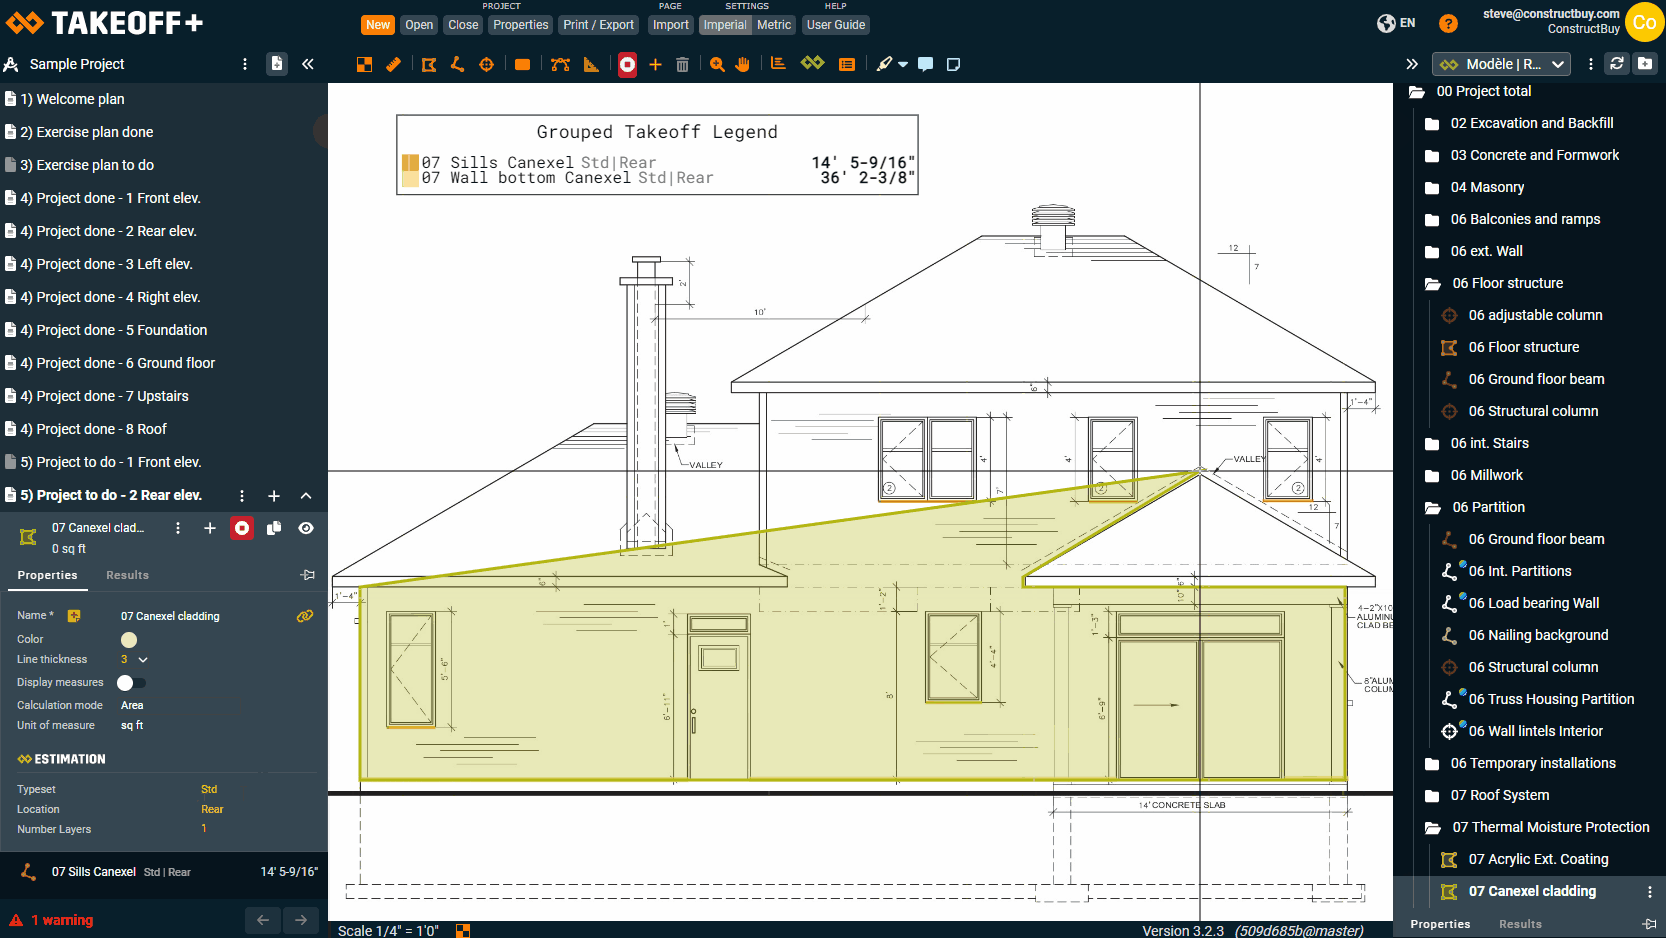The width and height of the screenshot is (1666, 938).
Task: Click the Color swatch for cladding
Action: point(129,640)
